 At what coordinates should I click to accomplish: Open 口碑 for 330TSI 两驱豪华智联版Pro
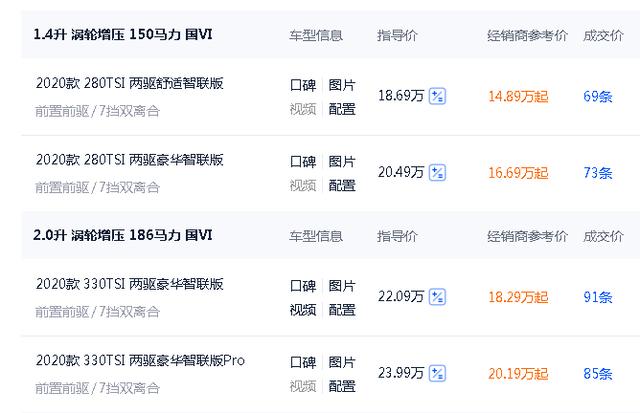(303, 361)
